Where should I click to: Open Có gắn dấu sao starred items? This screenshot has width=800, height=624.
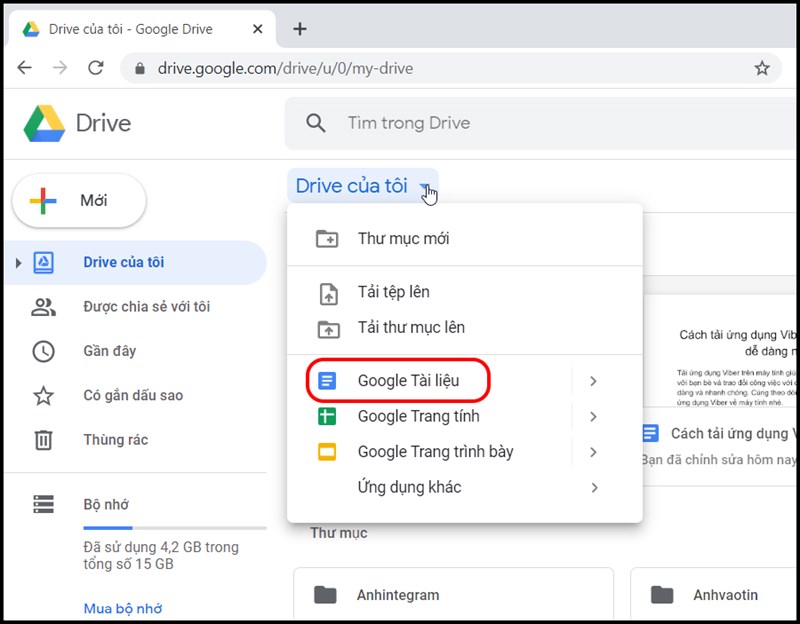pyautogui.click(x=132, y=395)
